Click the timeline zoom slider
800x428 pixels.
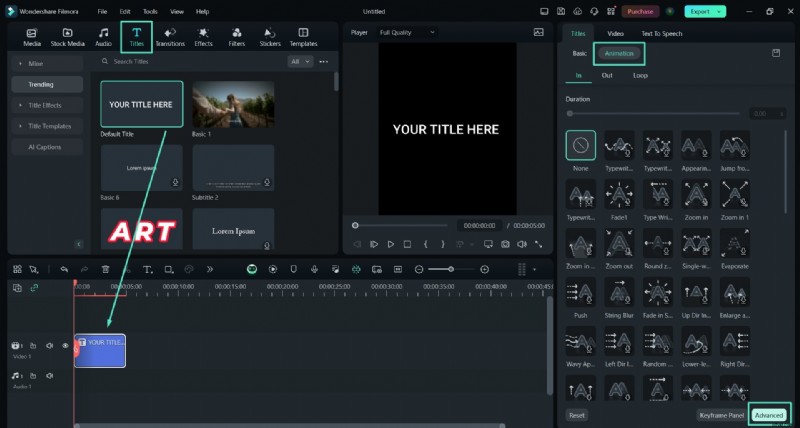coord(451,269)
